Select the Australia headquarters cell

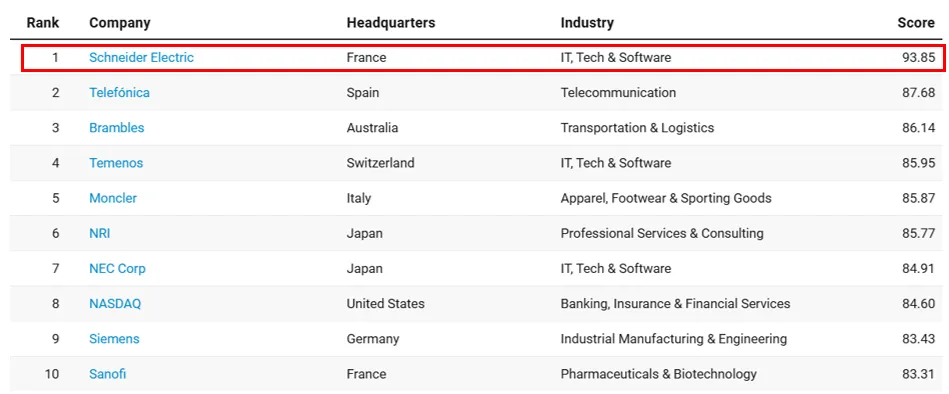click(x=372, y=128)
